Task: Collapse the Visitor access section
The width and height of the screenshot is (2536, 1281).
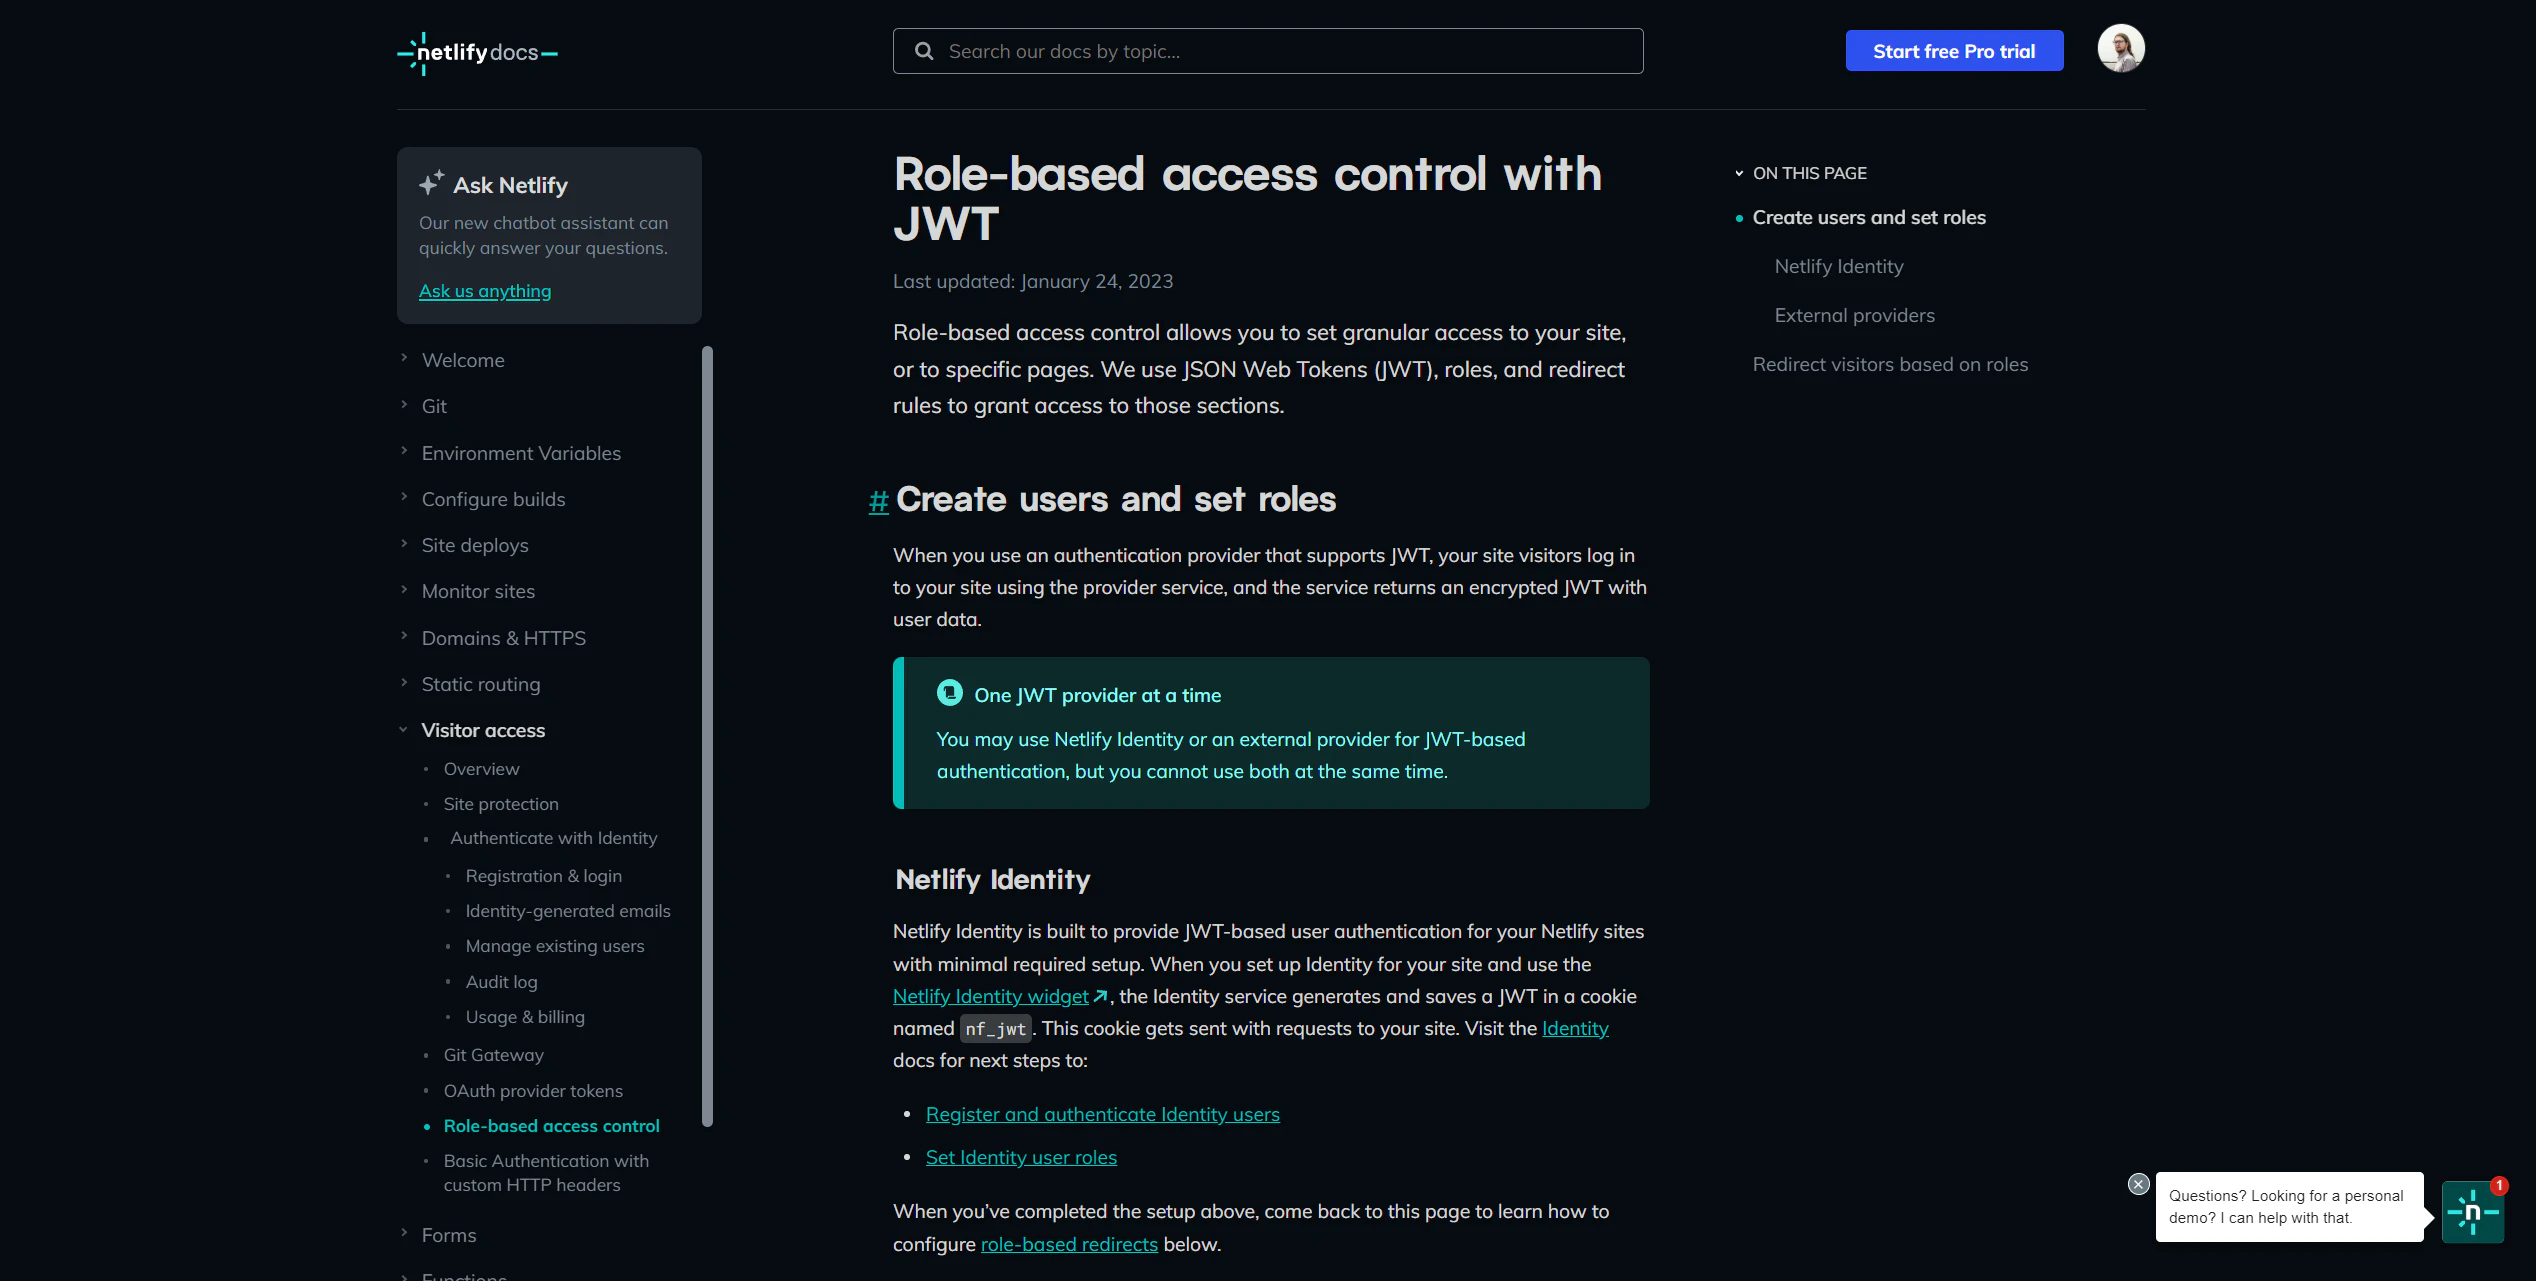Action: point(404,729)
